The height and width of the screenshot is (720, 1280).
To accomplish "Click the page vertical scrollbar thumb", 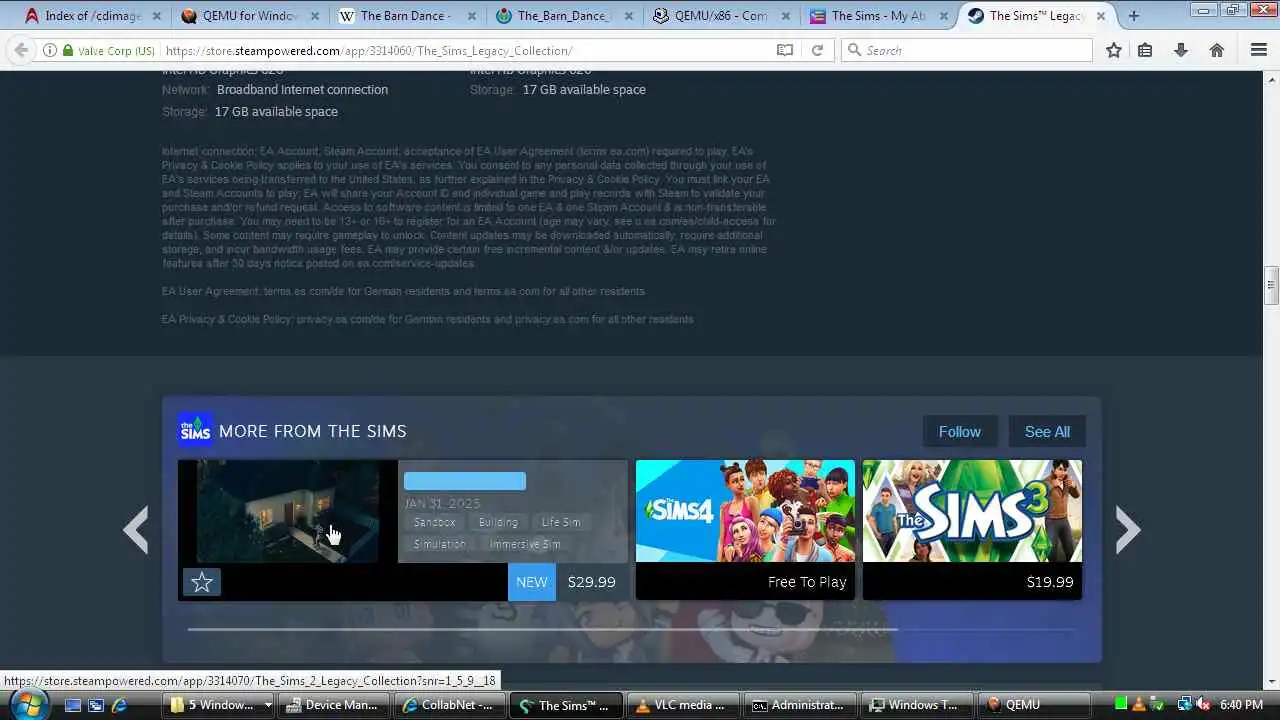I will (x=1272, y=286).
